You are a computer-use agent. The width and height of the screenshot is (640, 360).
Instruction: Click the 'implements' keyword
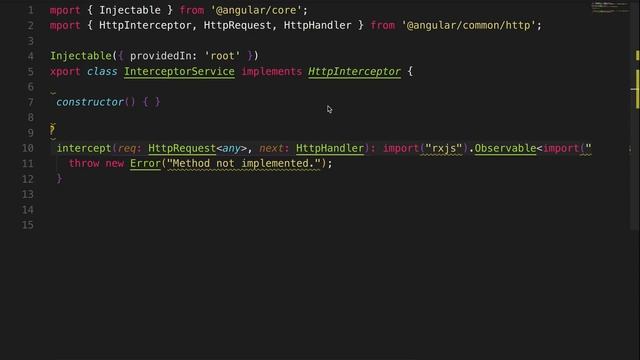pyautogui.click(x=271, y=71)
